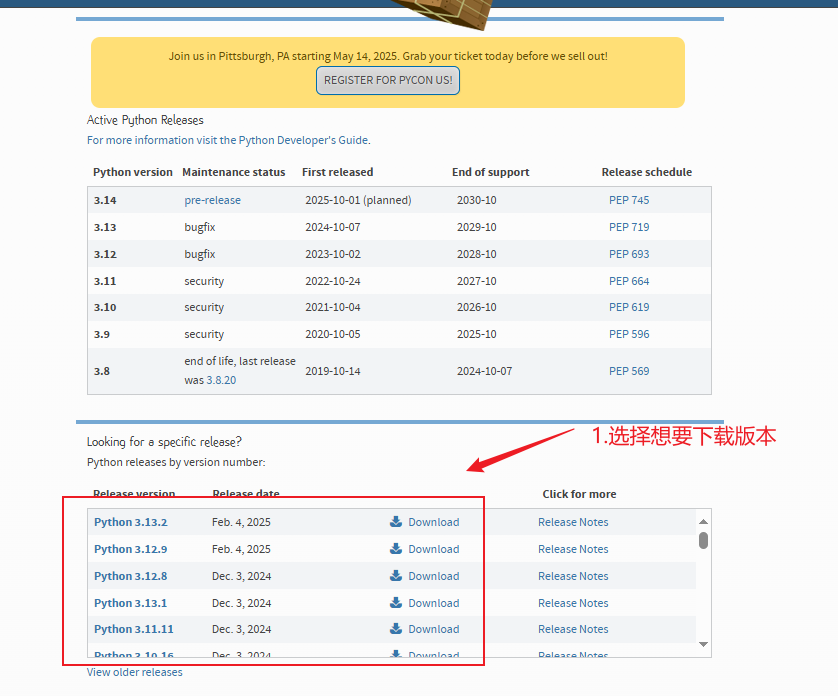Viewport: 838px width, 696px height.
Task: Select the 3.14 version cell
Action: click(105, 200)
